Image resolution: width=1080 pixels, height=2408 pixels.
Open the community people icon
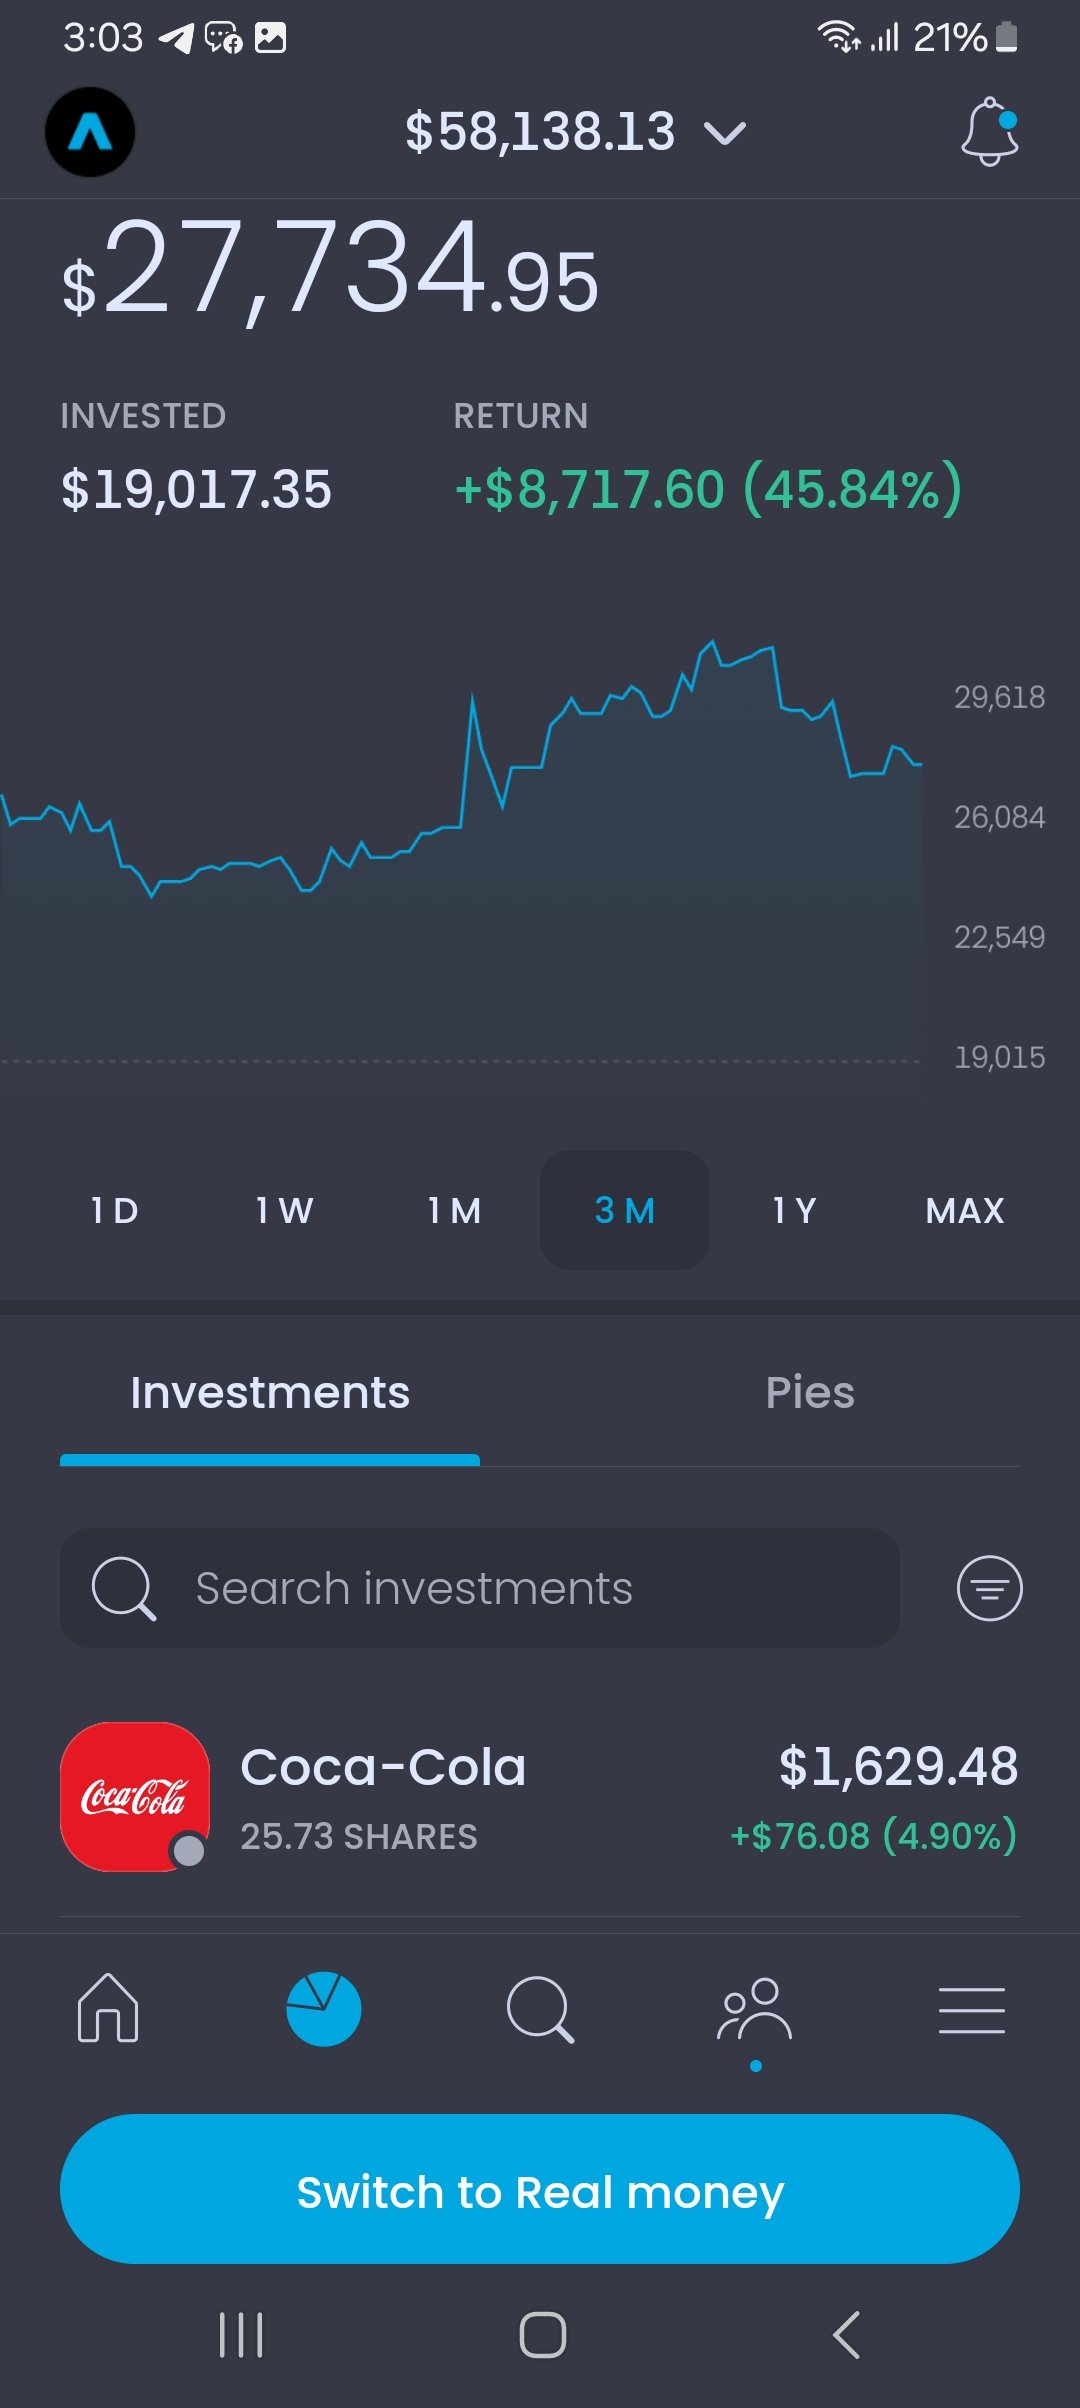[755, 2010]
